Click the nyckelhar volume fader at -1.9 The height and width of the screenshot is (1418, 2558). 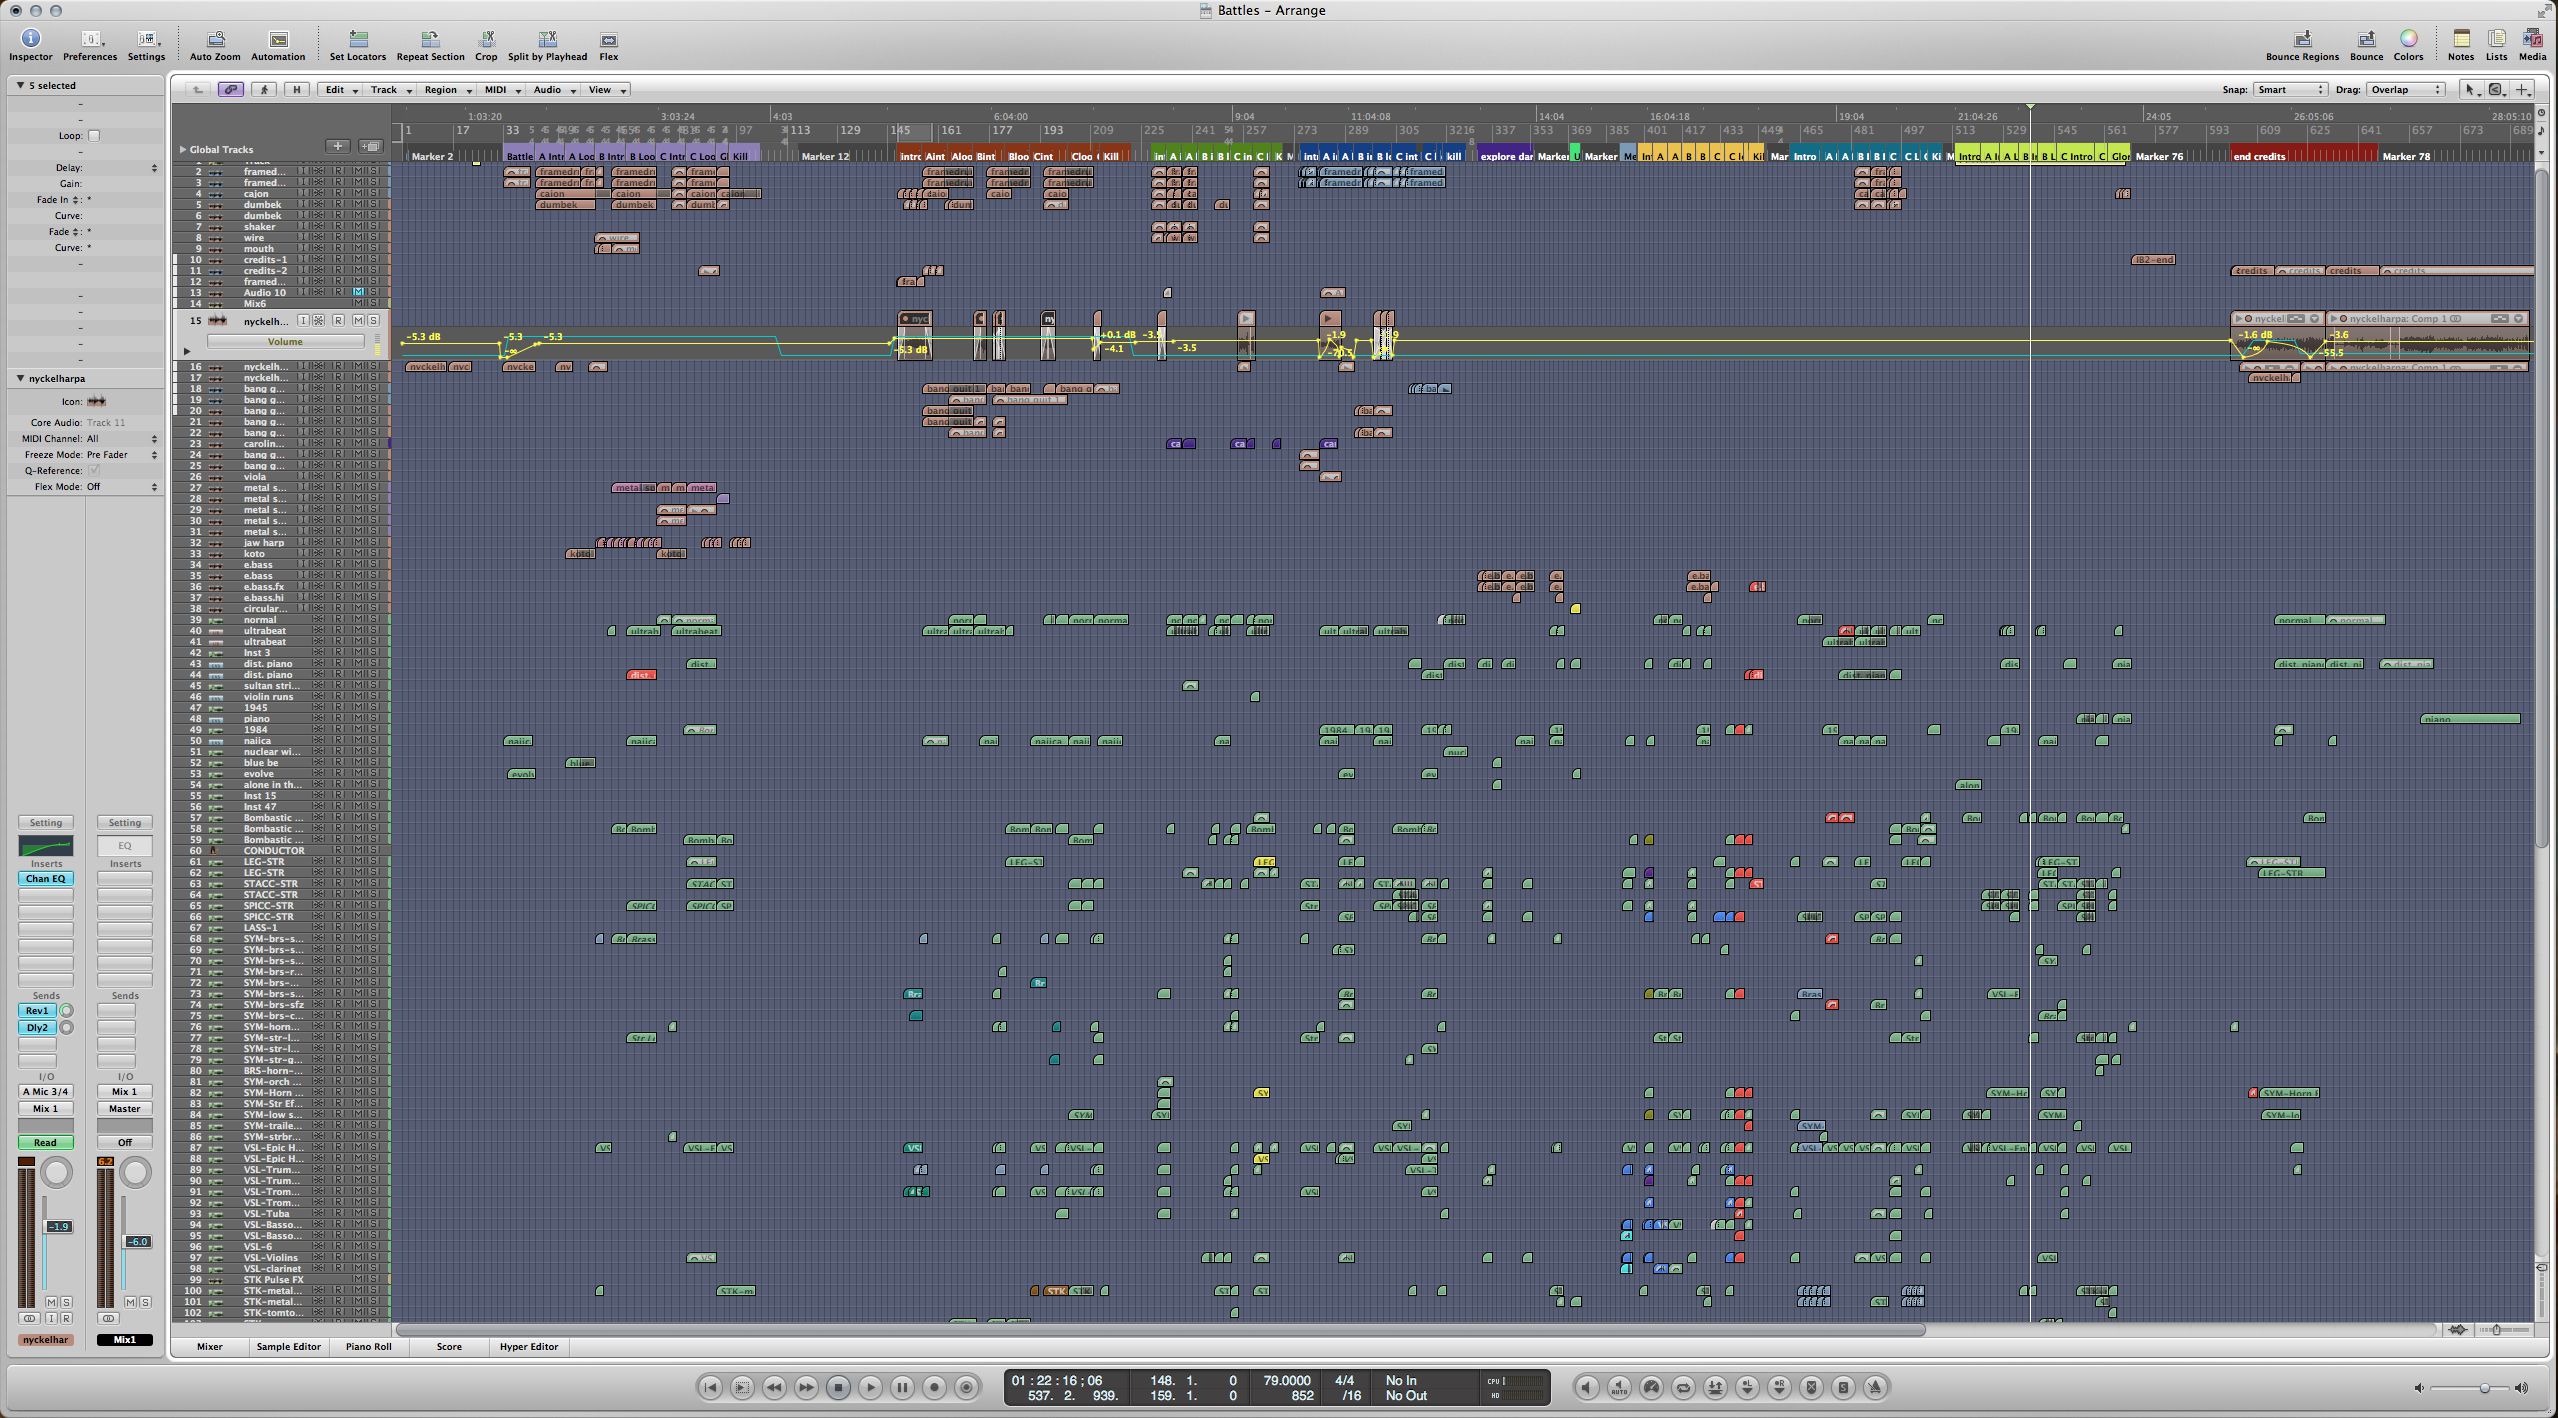tap(59, 1227)
